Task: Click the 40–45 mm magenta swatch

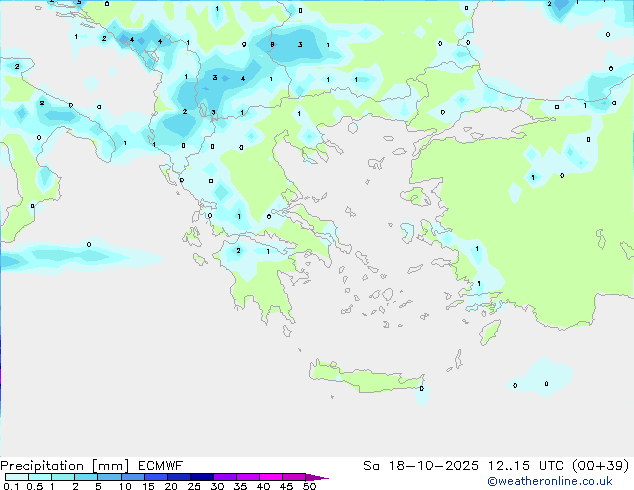Action: 271,477
